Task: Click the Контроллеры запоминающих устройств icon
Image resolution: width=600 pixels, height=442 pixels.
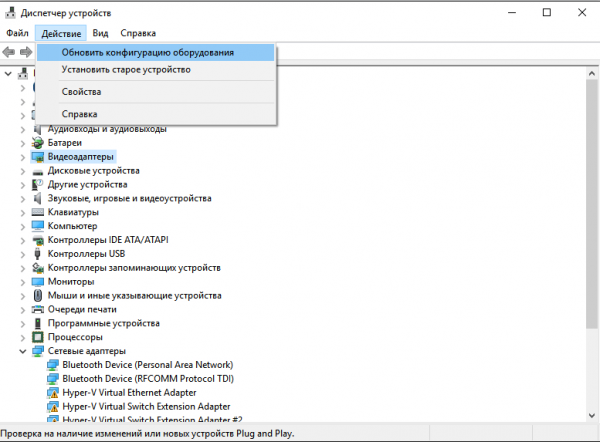Action: tap(38, 268)
